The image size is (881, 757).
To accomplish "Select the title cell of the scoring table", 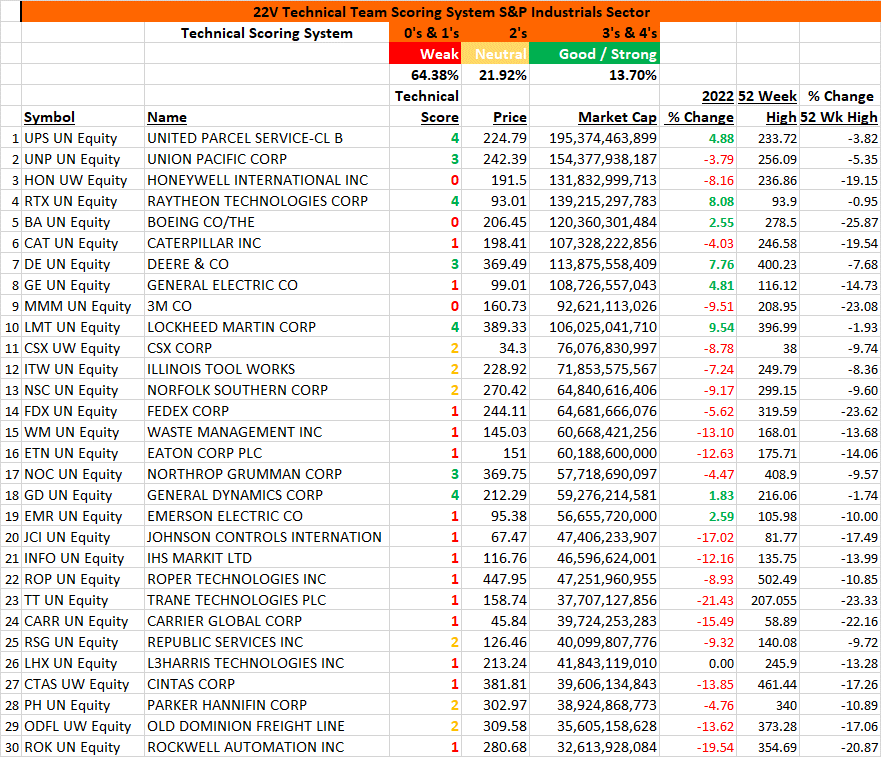I will (x=451, y=12).
